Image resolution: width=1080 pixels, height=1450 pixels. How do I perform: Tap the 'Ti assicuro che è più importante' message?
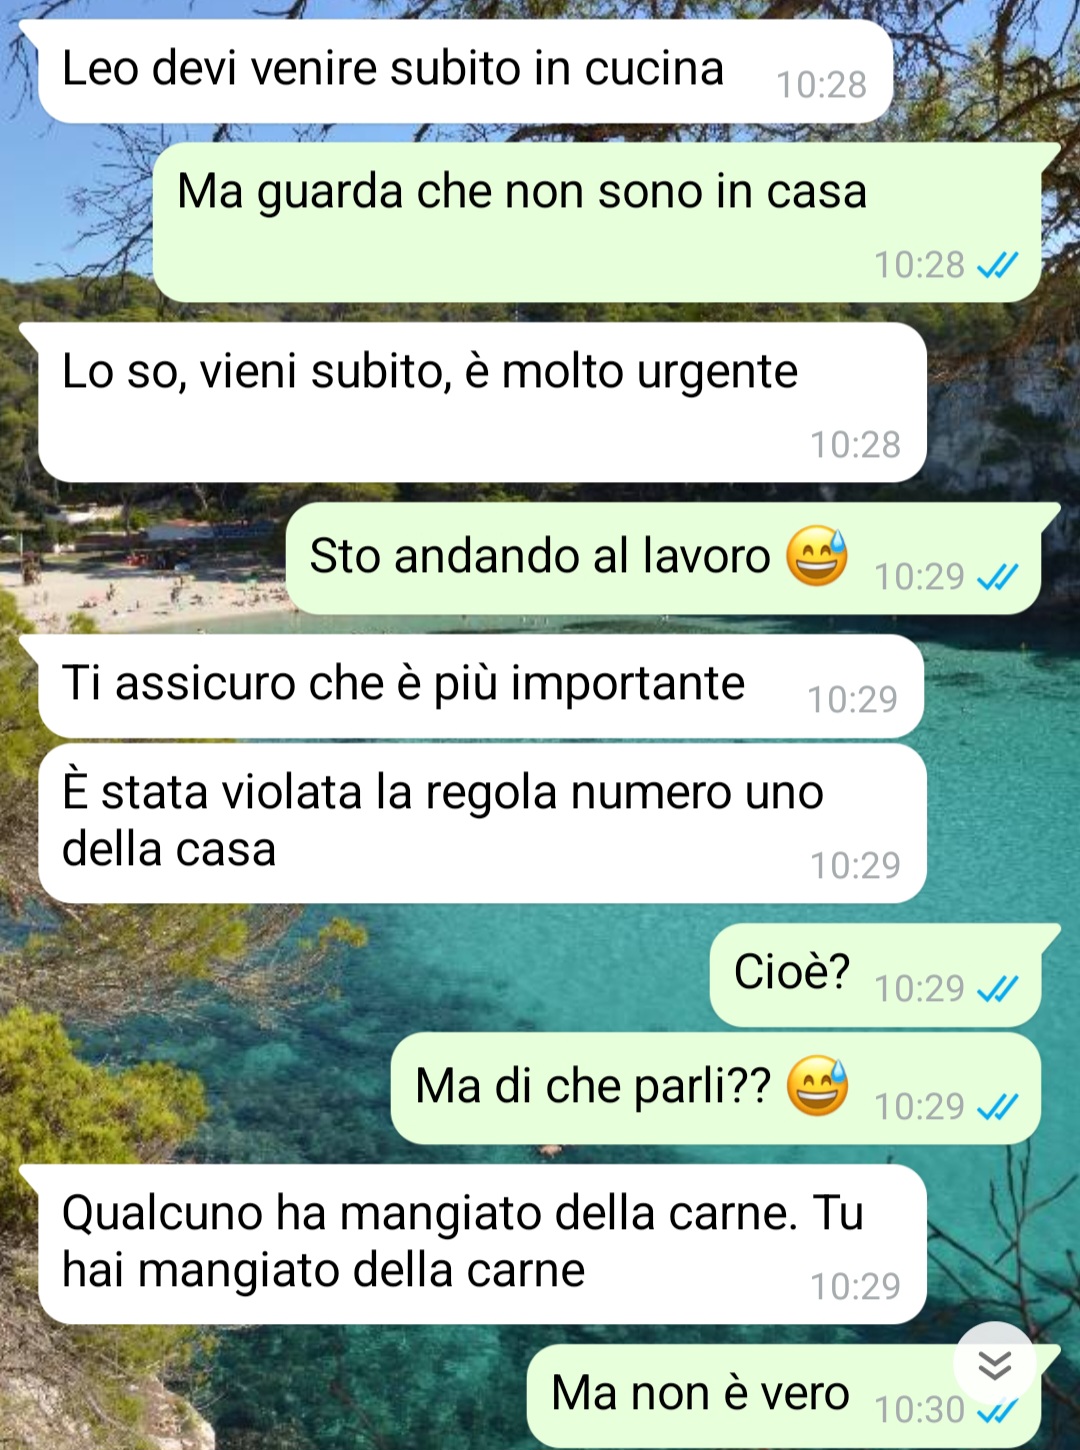[x=481, y=686]
